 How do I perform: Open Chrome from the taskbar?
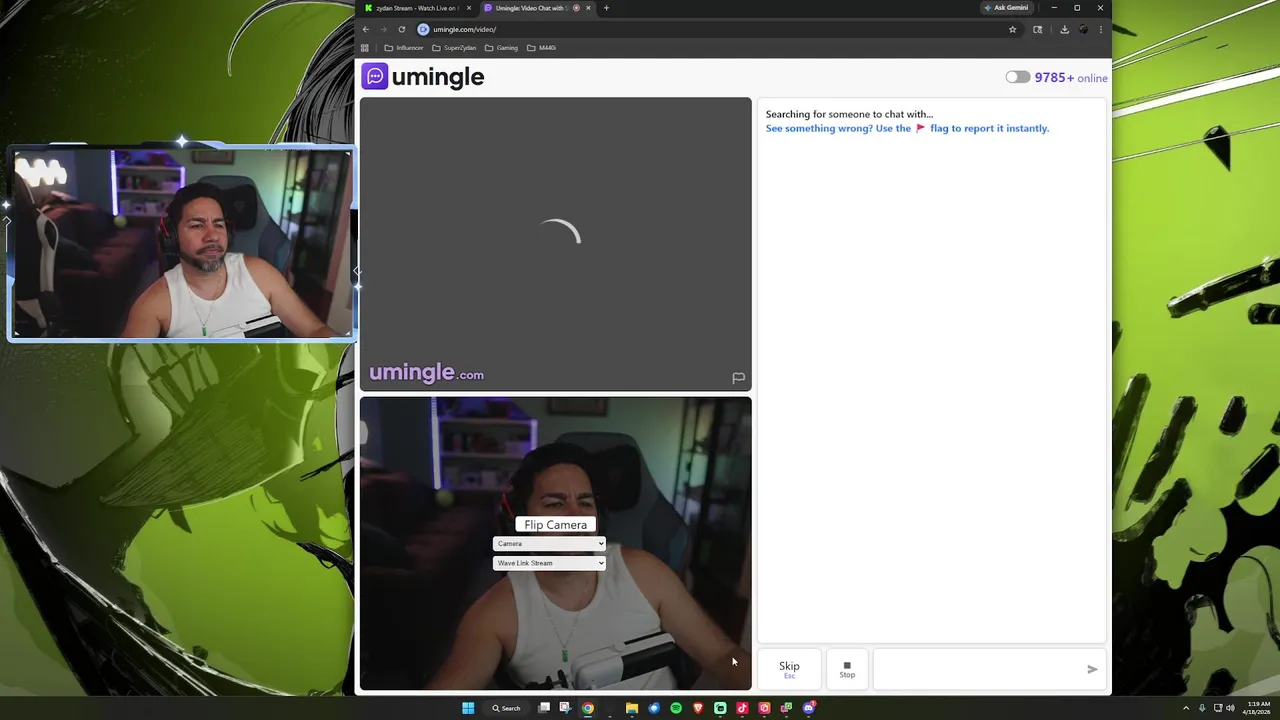pyautogui.click(x=588, y=708)
